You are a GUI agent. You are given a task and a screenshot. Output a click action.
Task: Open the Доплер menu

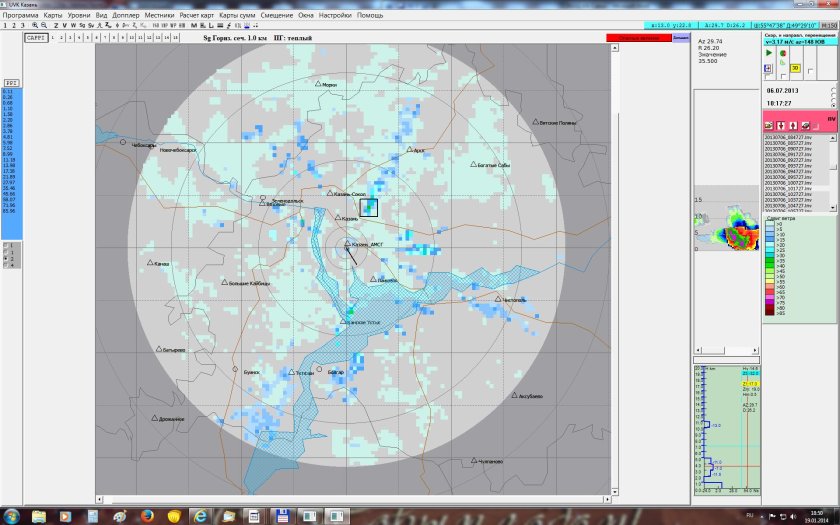pyautogui.click(x=126, y=15)
